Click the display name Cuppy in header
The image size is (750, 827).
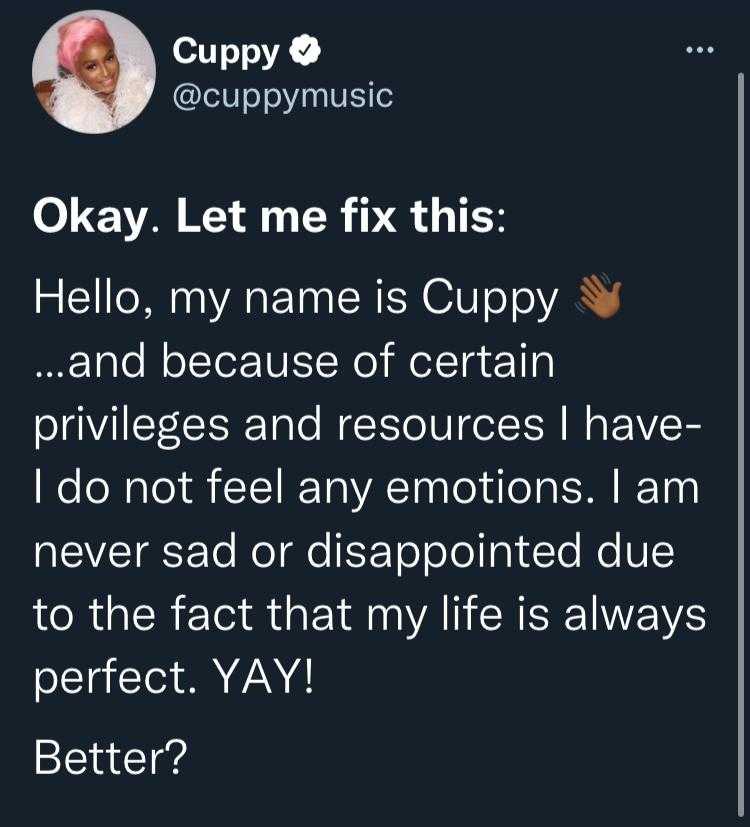click(x=225, y=52)
